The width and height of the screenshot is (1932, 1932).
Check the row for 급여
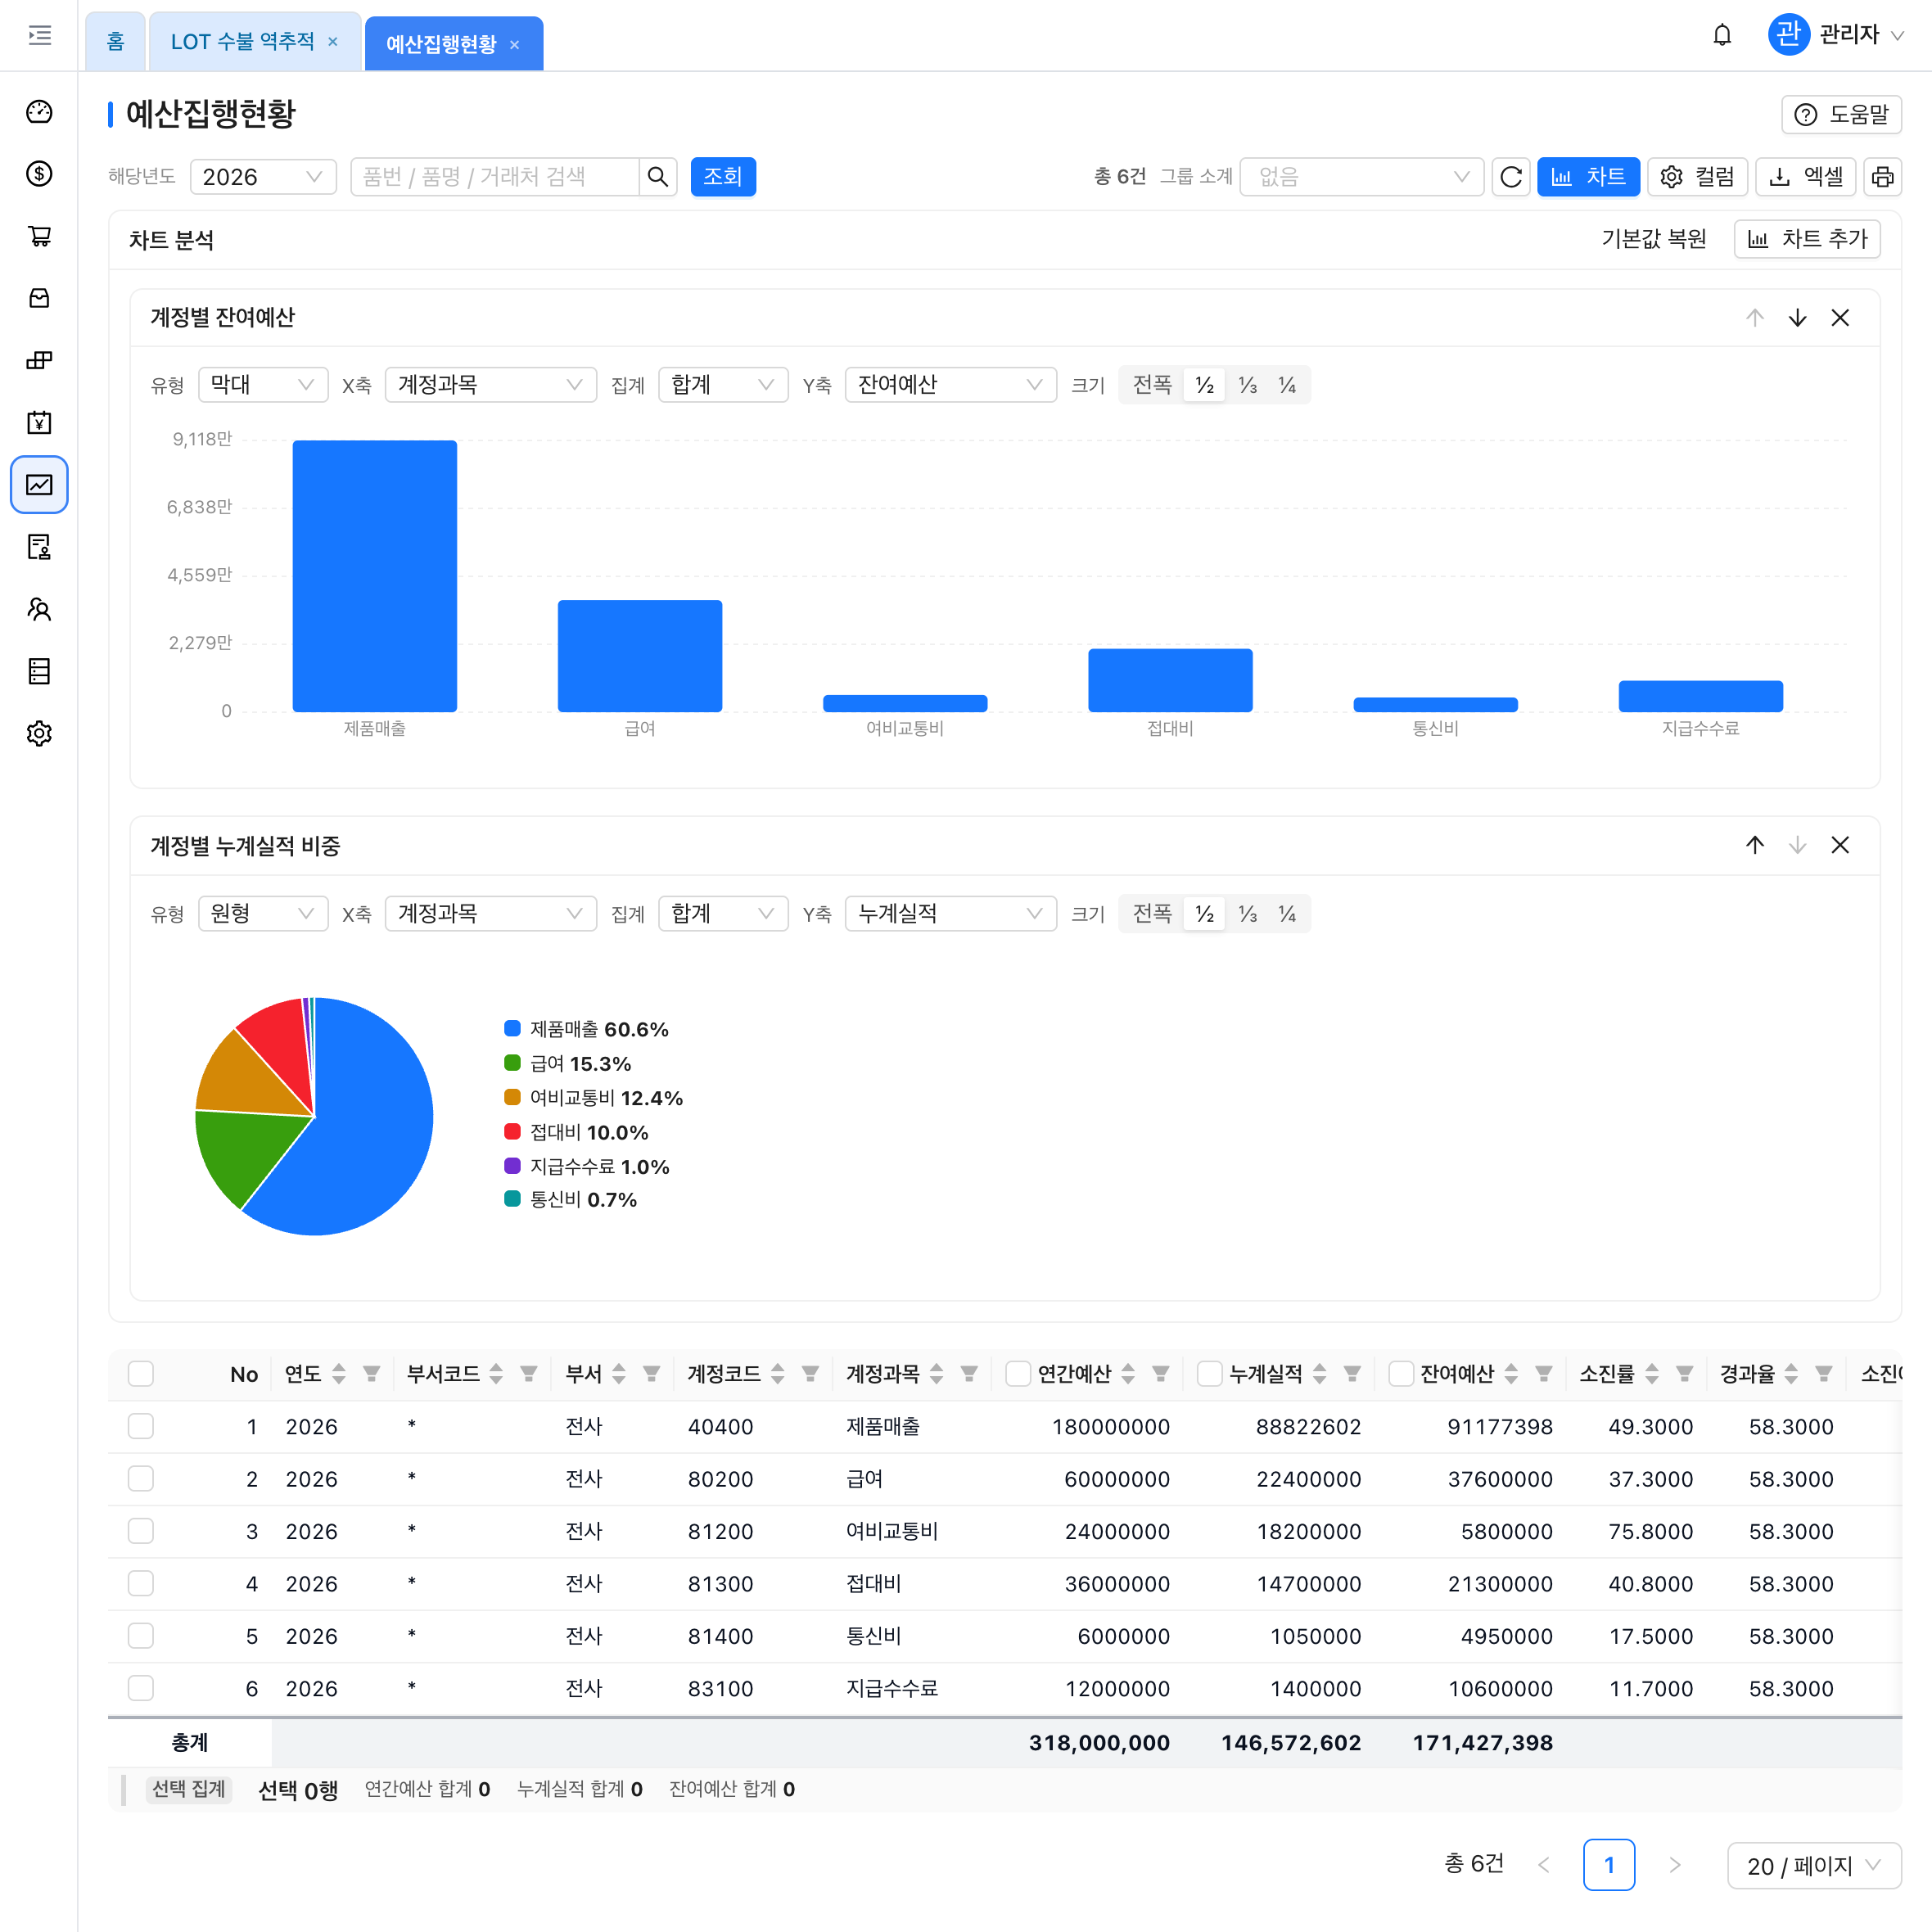(x=141, y=1479)
